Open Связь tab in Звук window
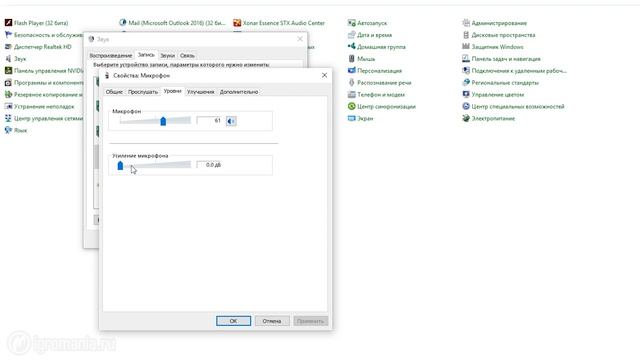This screenshot has width=640, height=360. pyautogui.click(x=187, y=56)
